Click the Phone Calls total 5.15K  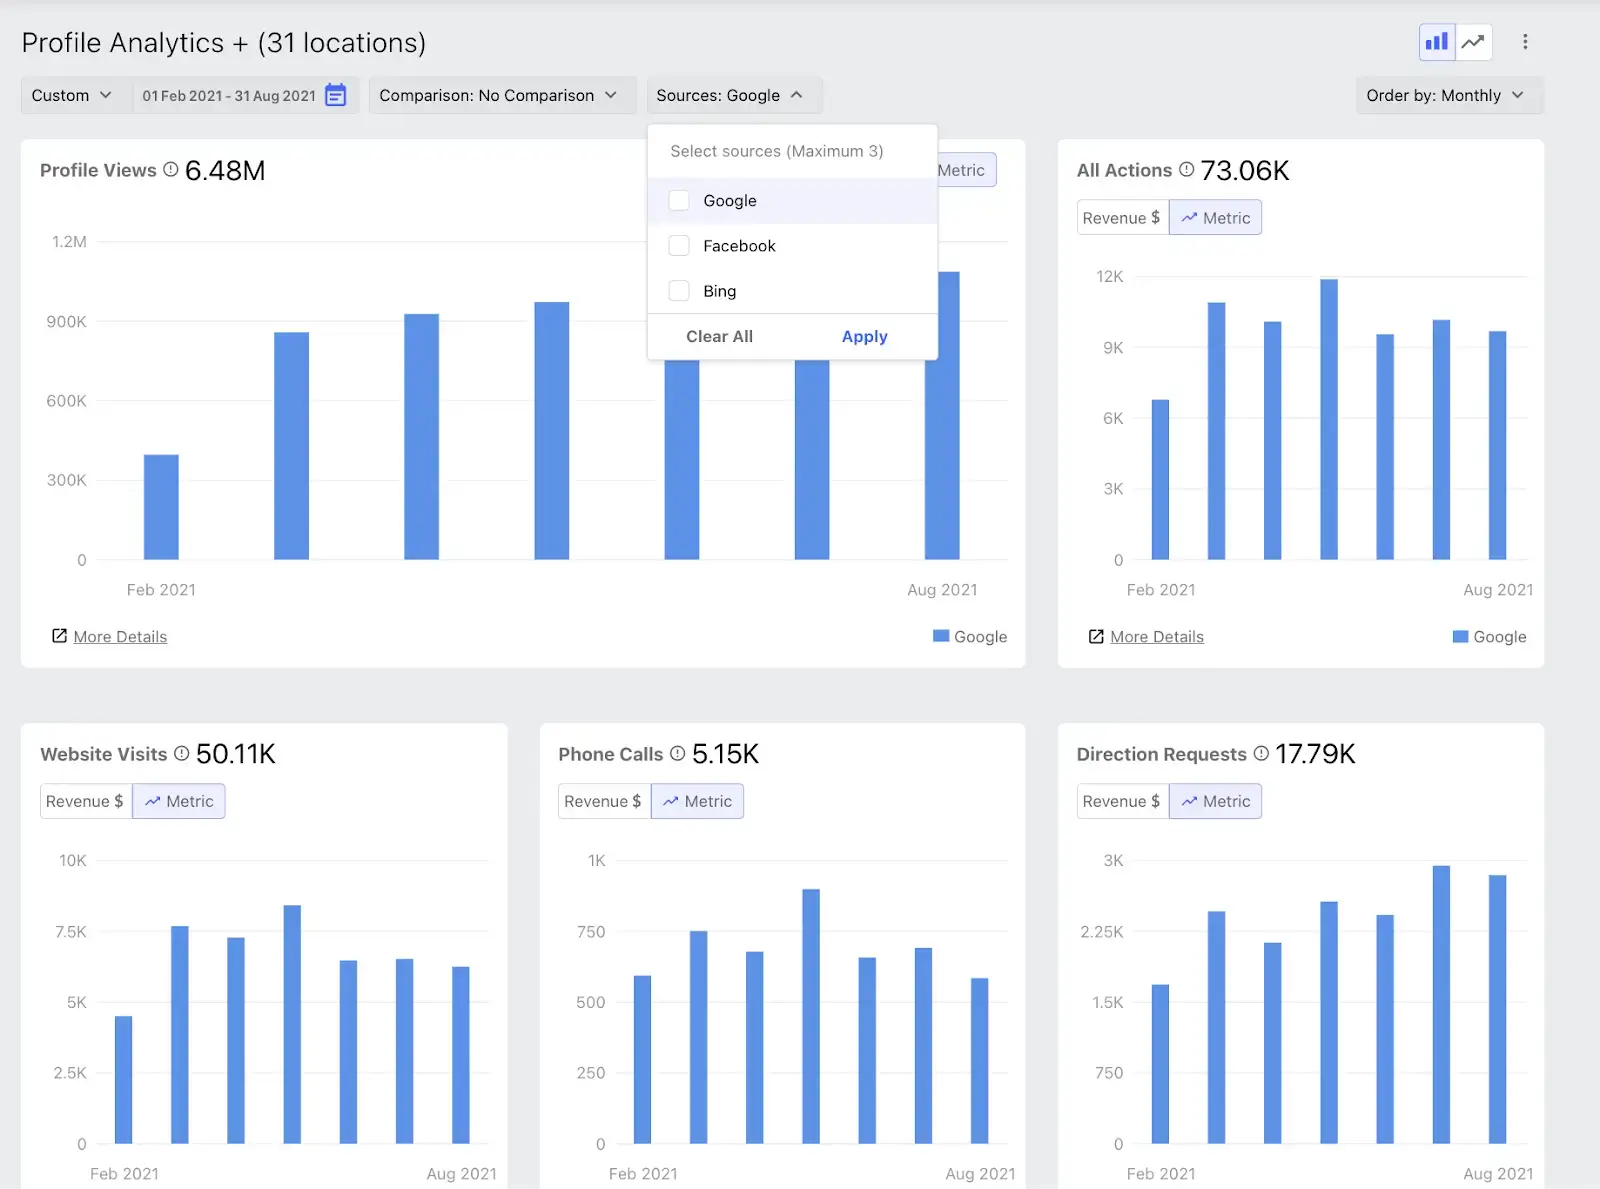coord(725,754)
